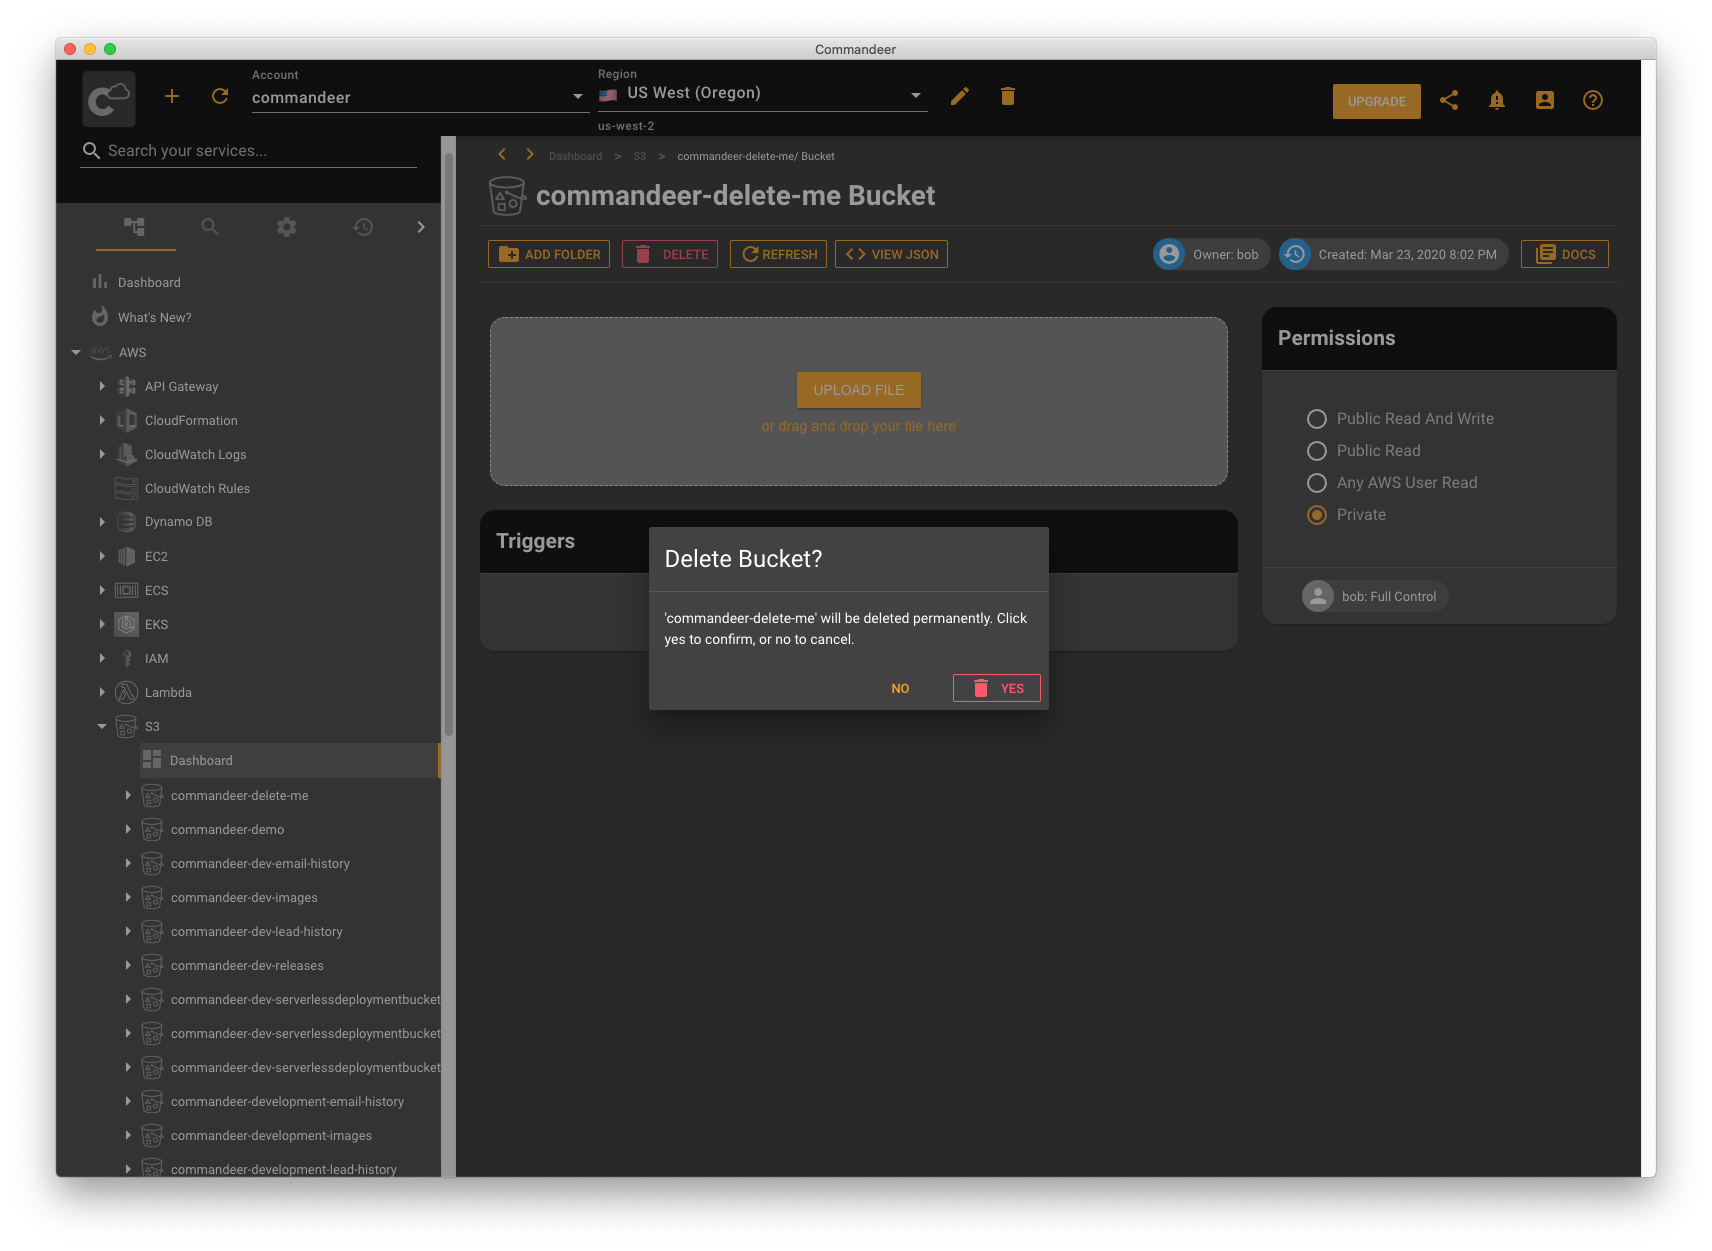Open notifications bell icon
1712x1251 pixels.
coord(1497,100)
